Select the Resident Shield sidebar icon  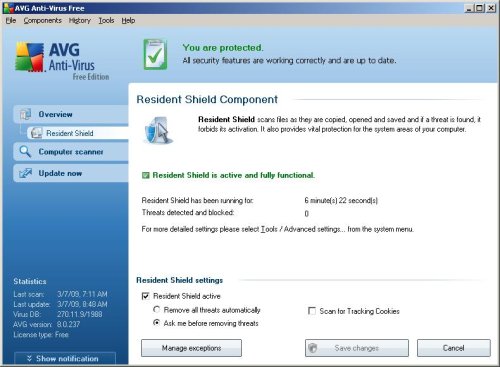click(36, 133)
